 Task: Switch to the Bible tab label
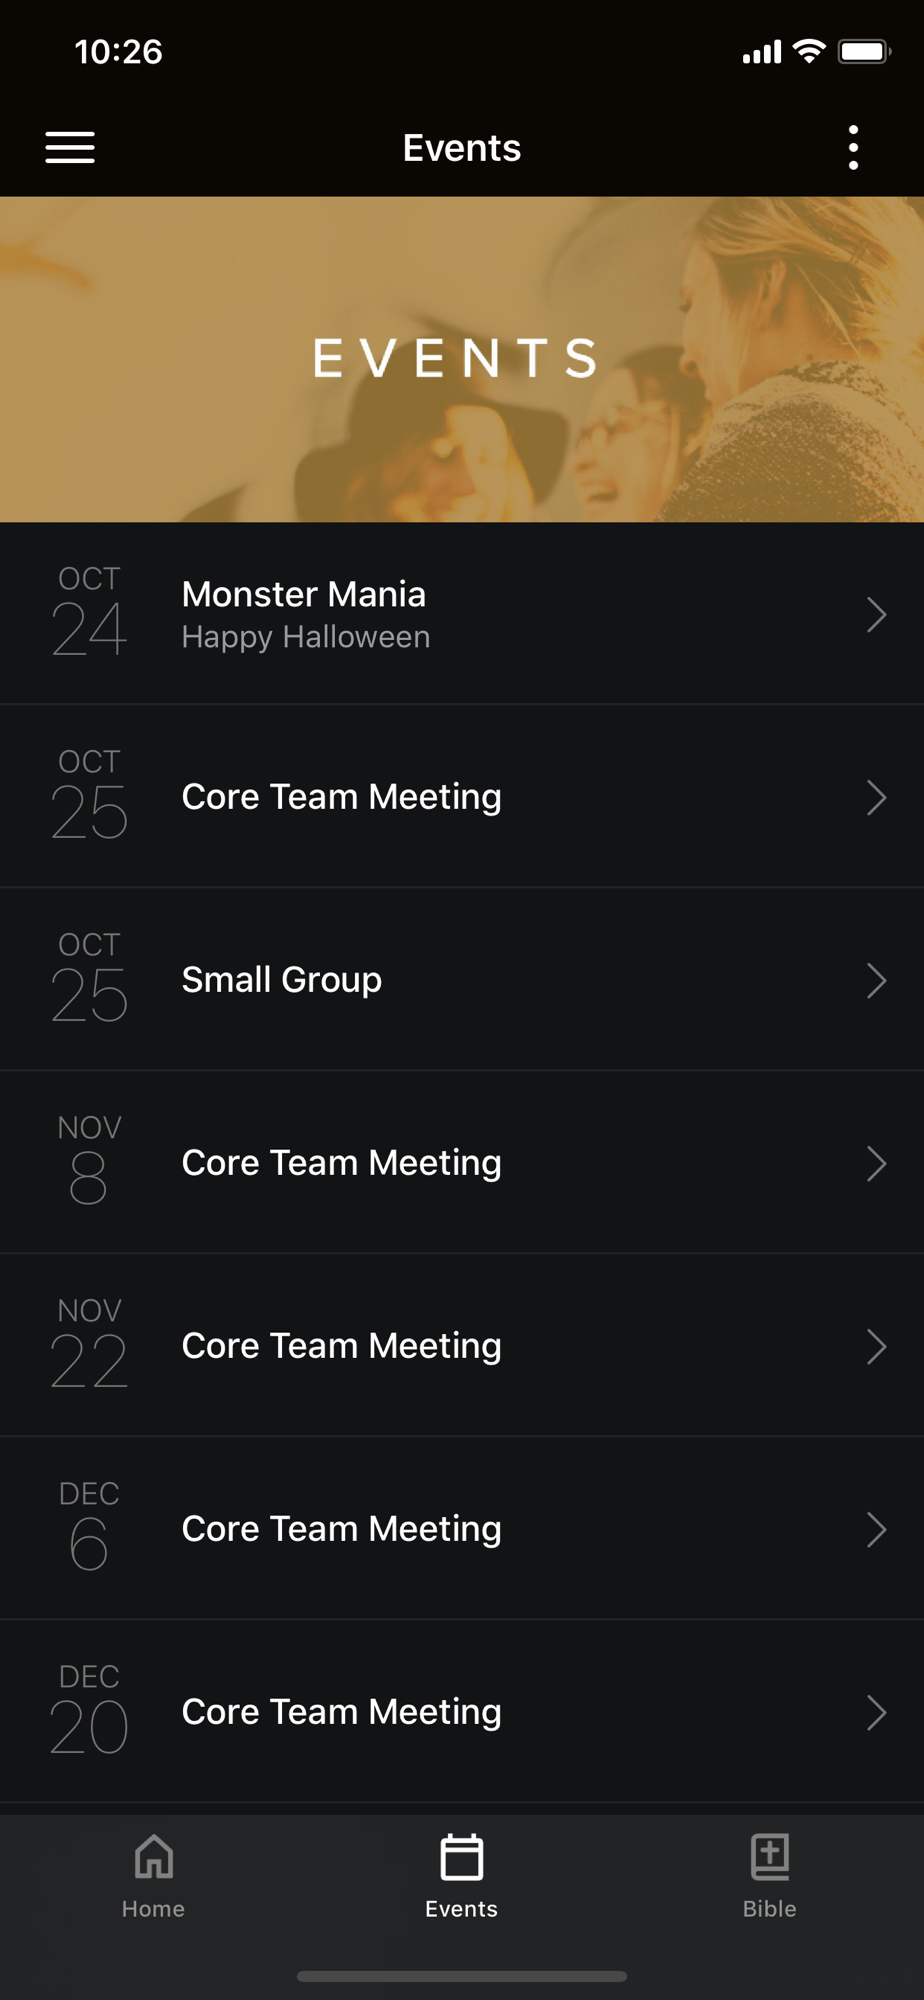(x=769, y=1908)
